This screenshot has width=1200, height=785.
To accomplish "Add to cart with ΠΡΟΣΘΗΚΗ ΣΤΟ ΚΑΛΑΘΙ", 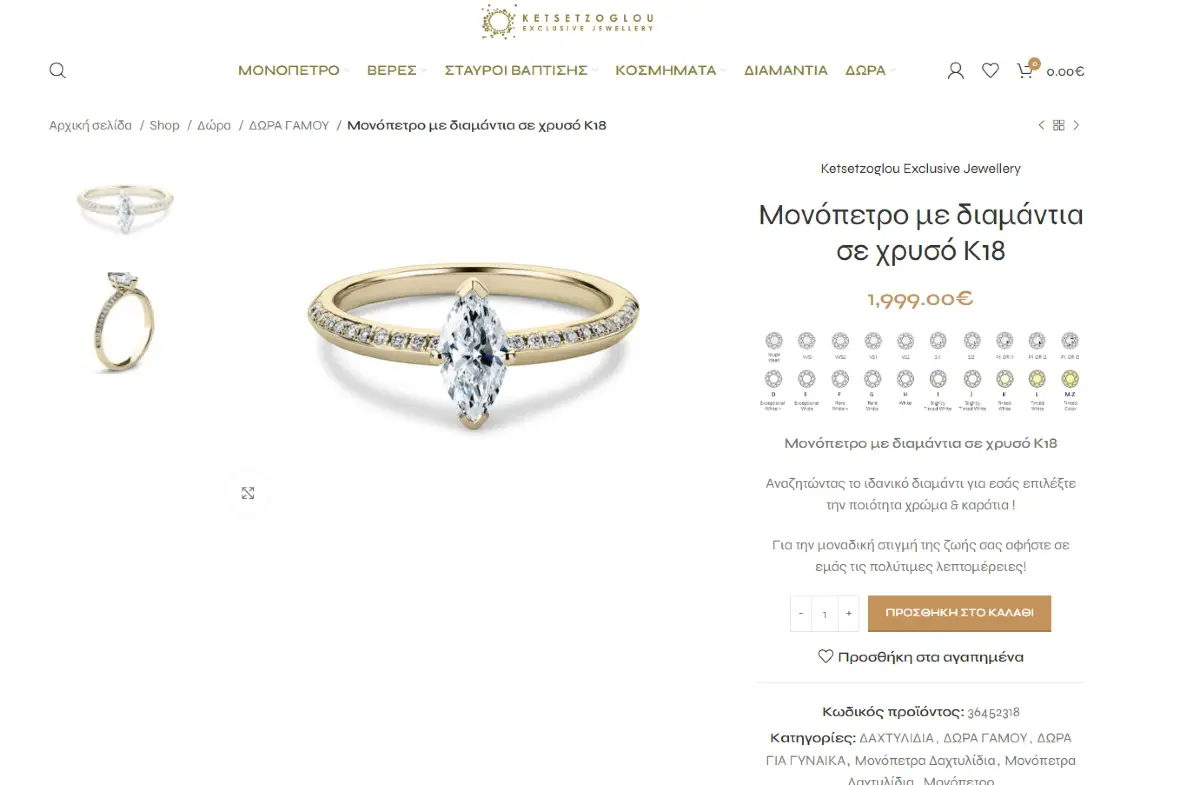I will [959, 614].
